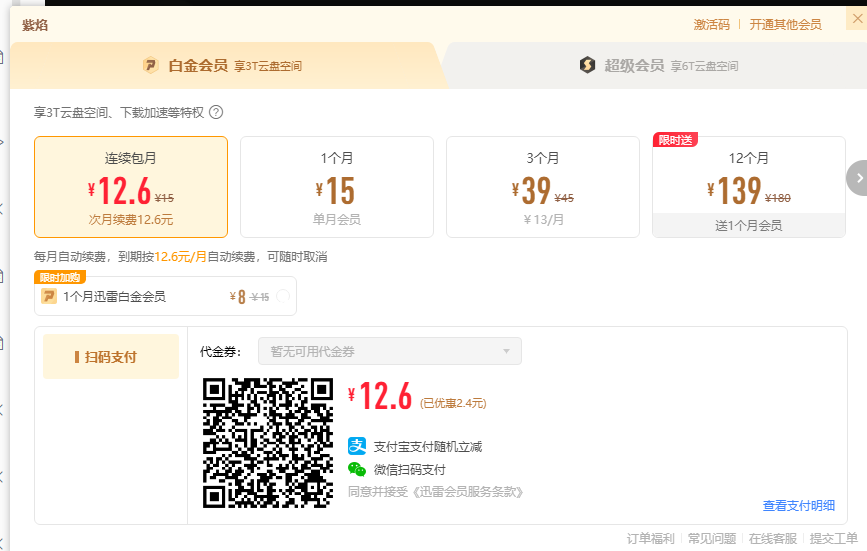This screenshot has height=551, width=867.
Task: Close the membership payment dialog
Action: pos(841,23)
